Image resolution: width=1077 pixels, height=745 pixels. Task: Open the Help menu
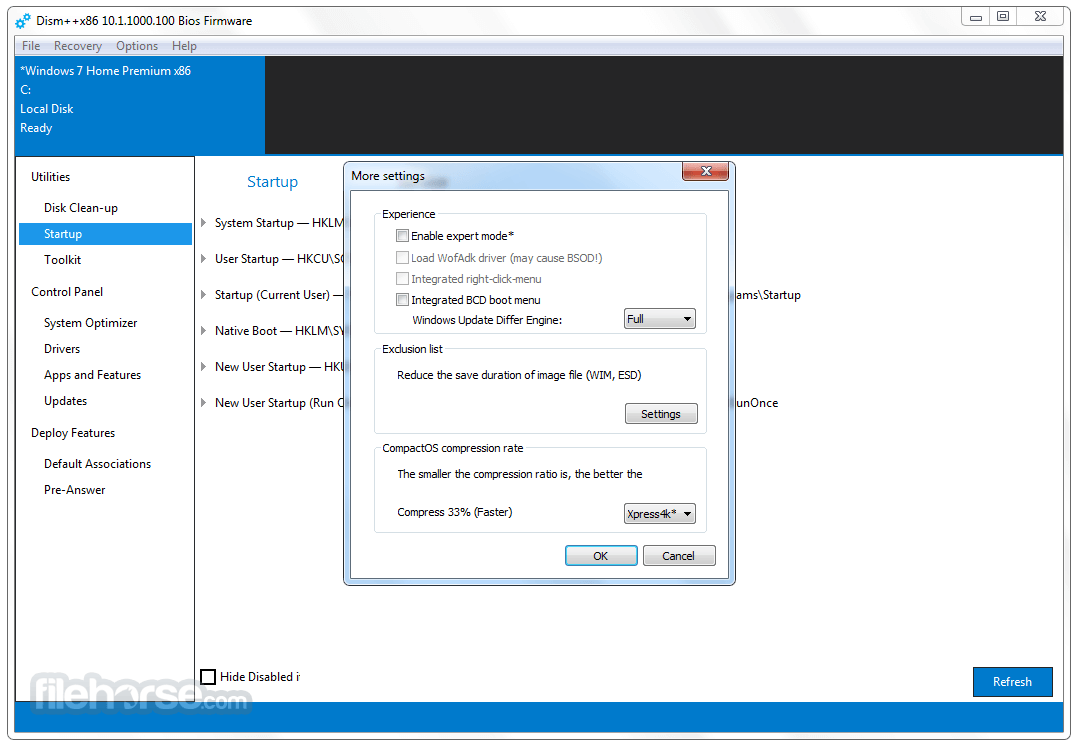[184, 46]
